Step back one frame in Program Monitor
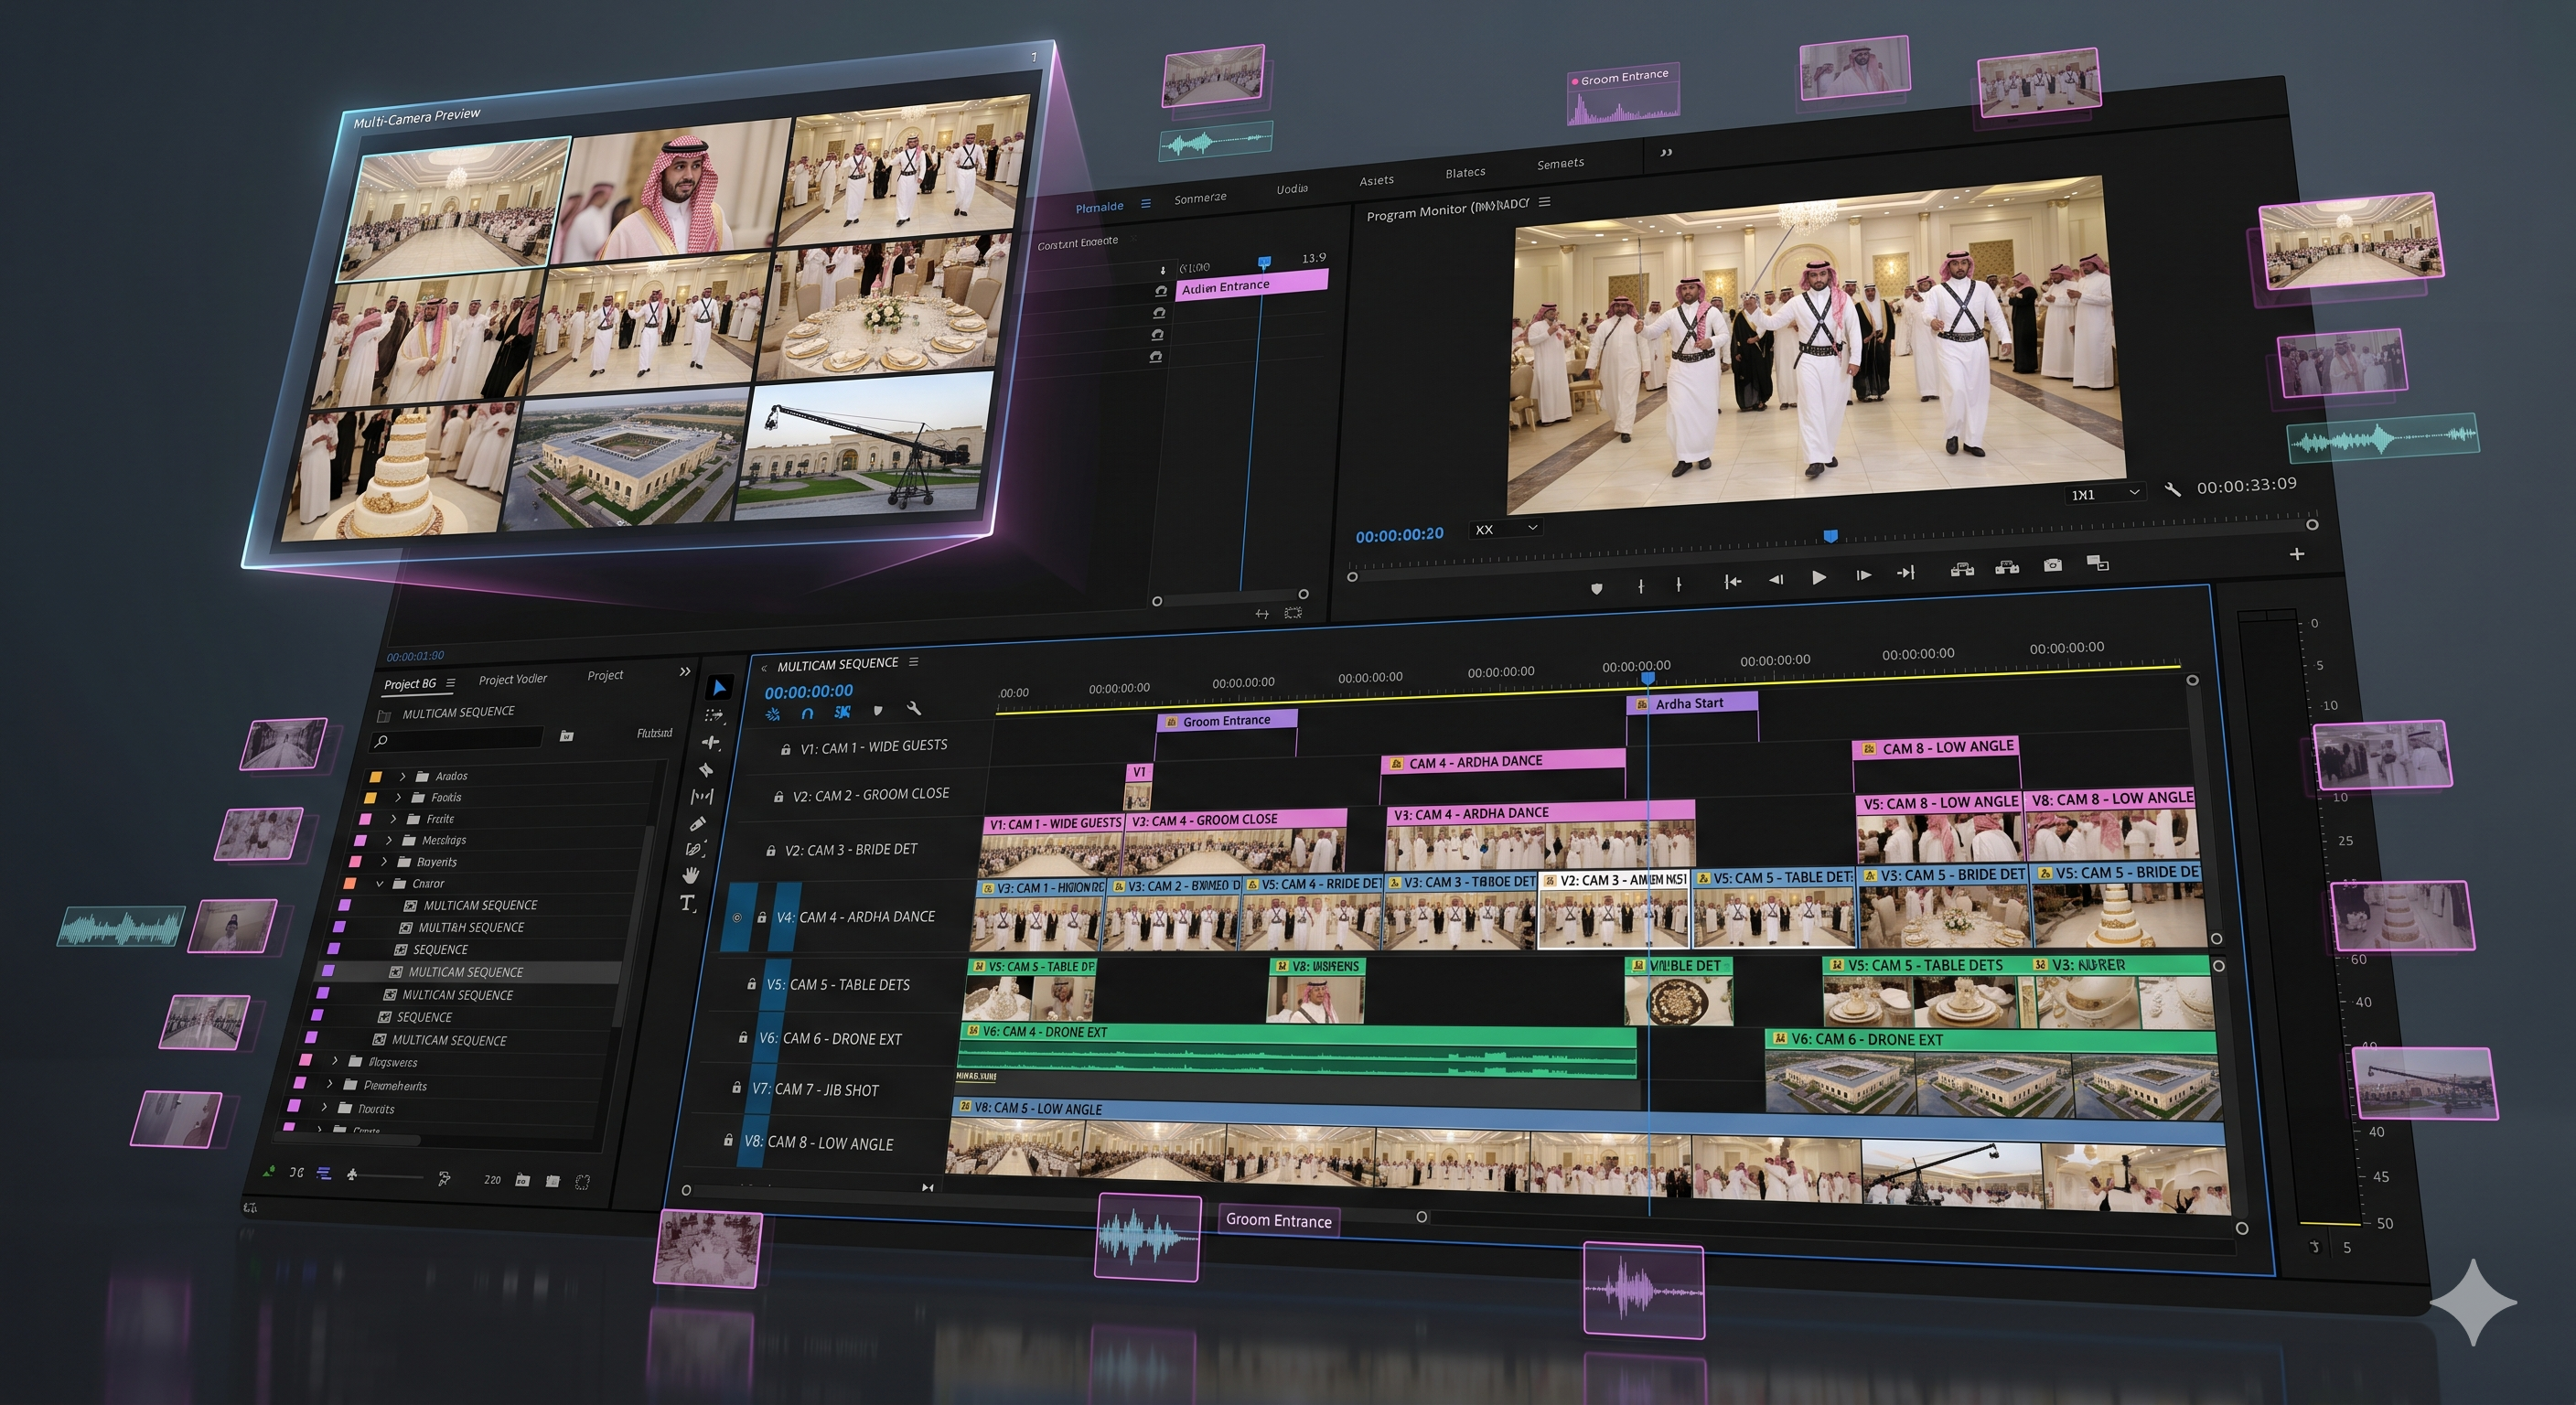The image size is (2576, 1405). pyautogui.click(x=1776, y=579)
